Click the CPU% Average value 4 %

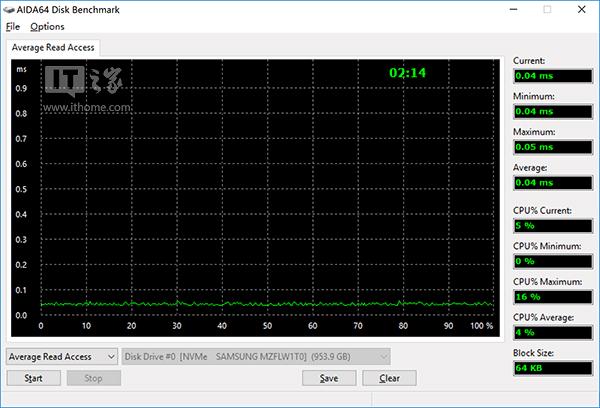click(x=553, y=332)
